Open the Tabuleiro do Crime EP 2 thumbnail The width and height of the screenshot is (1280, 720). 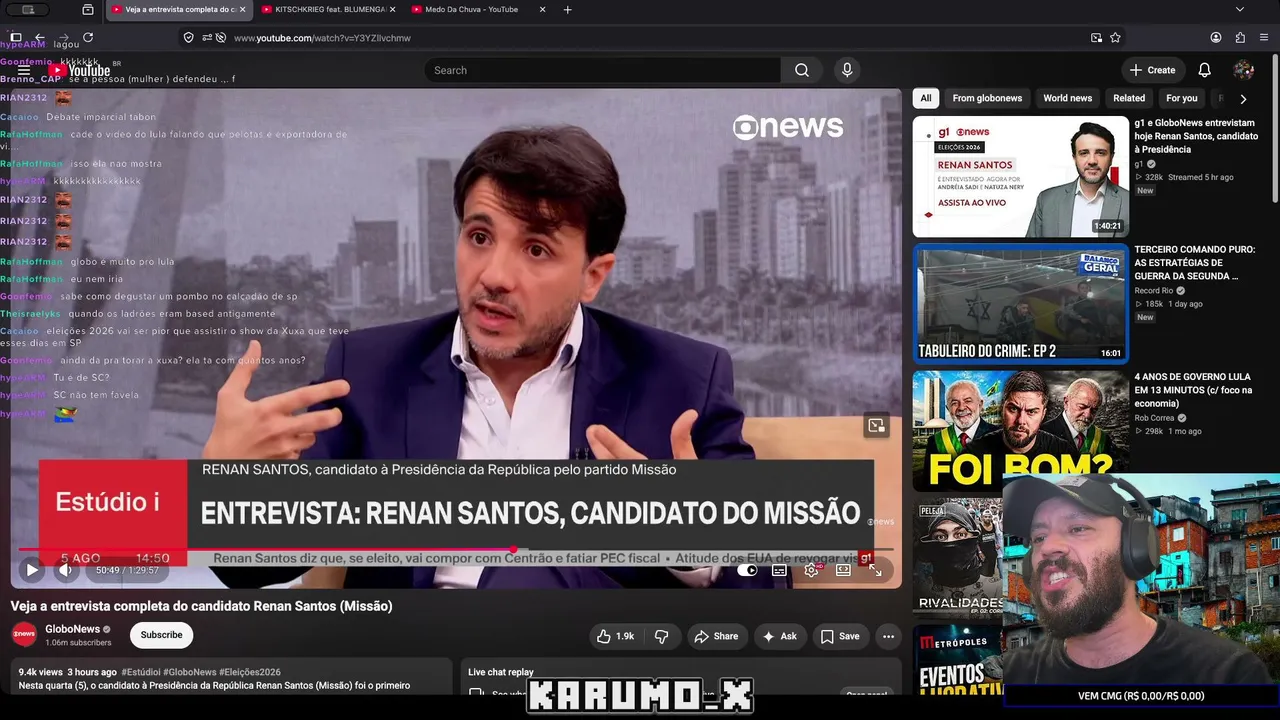(1020, 304)
